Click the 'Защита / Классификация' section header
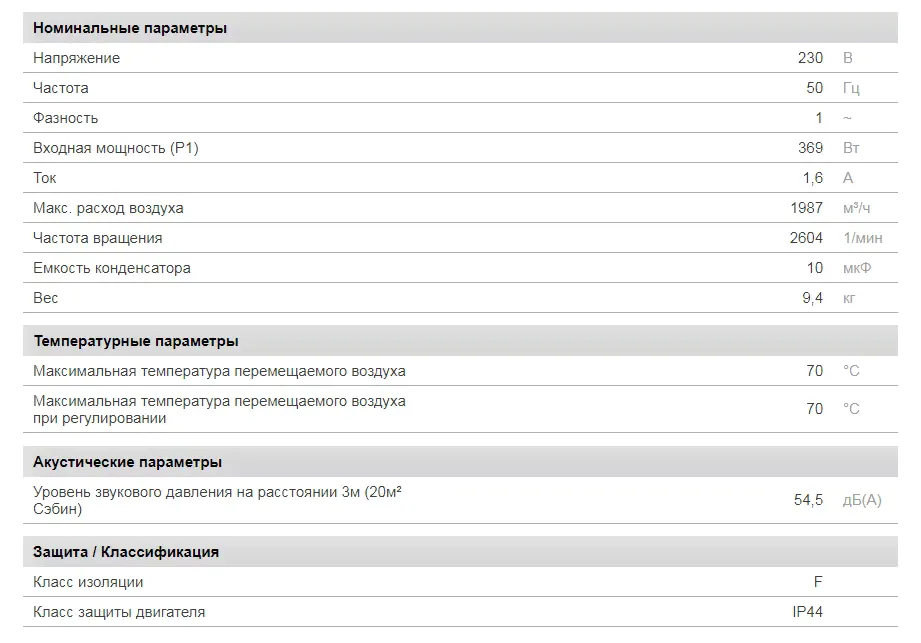The width and height of the screenshot is (921, 643). 126,552
